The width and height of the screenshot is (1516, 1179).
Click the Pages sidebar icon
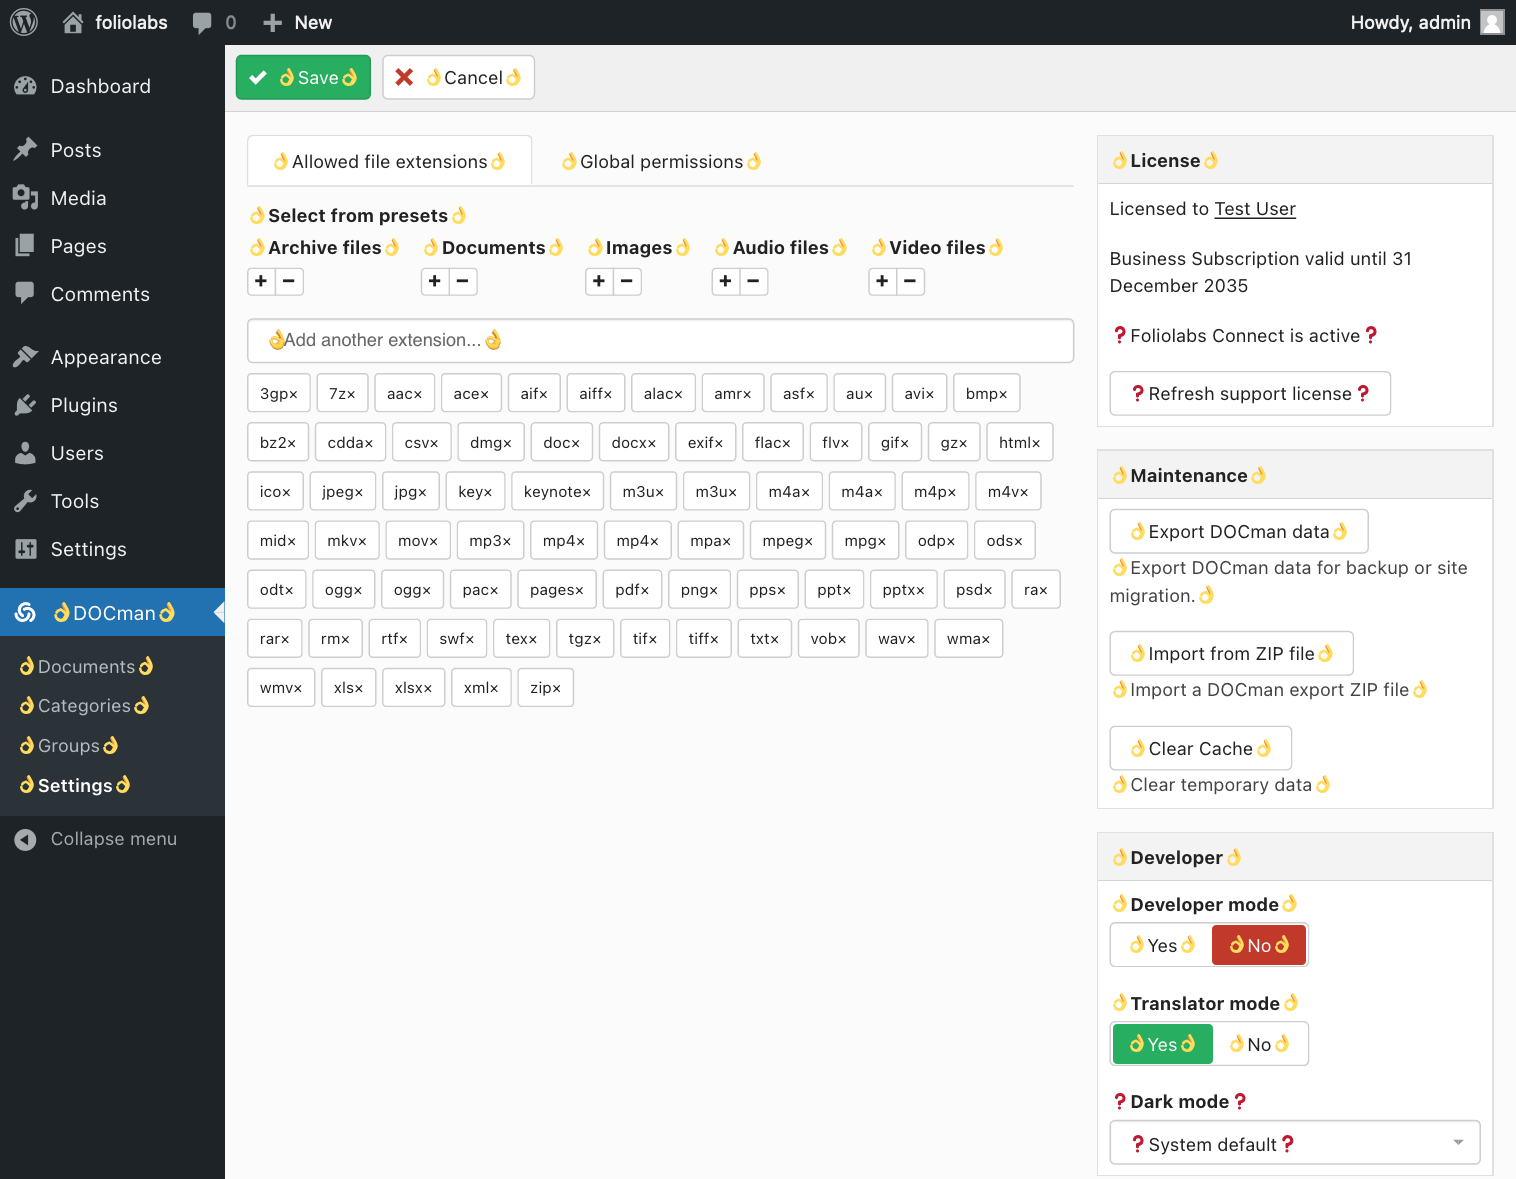[x=26, y=246]
